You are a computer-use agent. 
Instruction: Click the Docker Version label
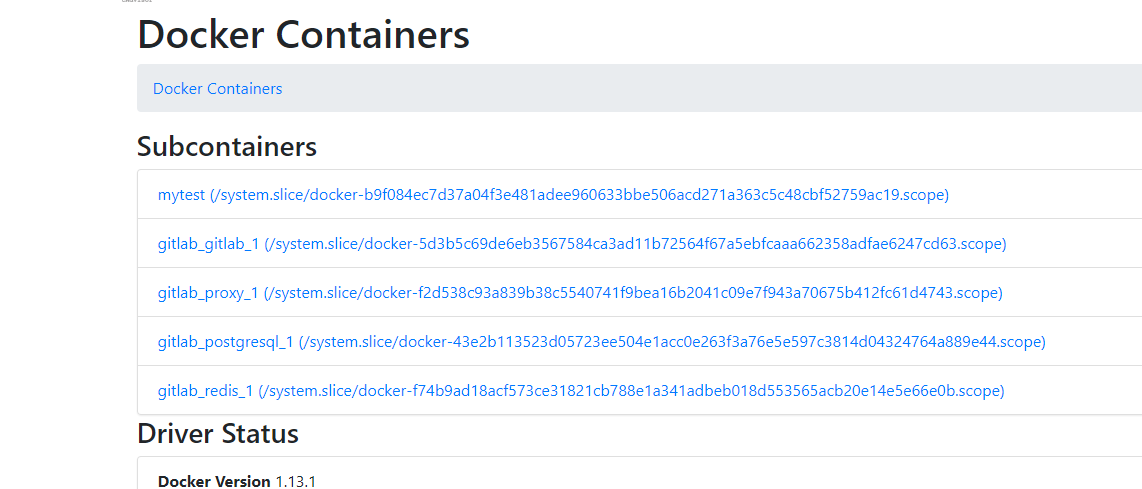click(214, 481)
